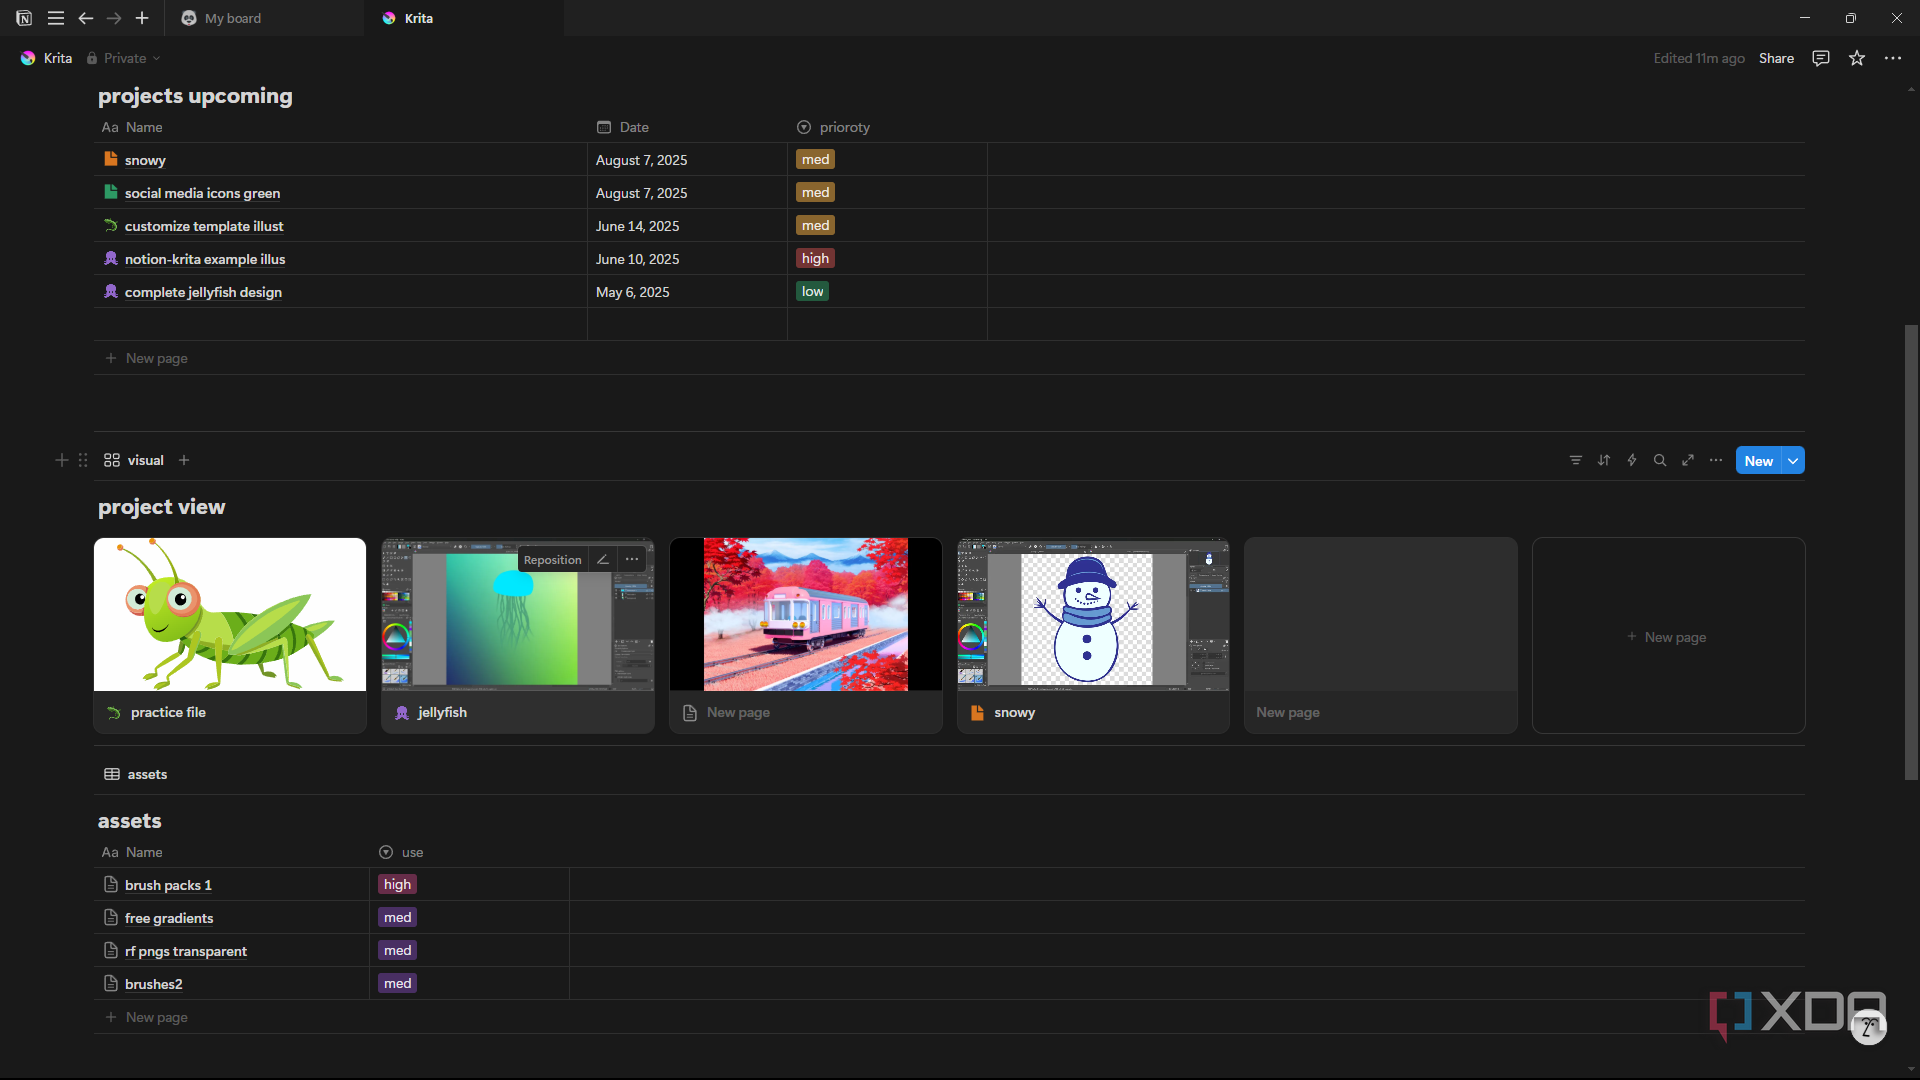Switch to the My board tab

pyautogui.click(x=265, y=18)
